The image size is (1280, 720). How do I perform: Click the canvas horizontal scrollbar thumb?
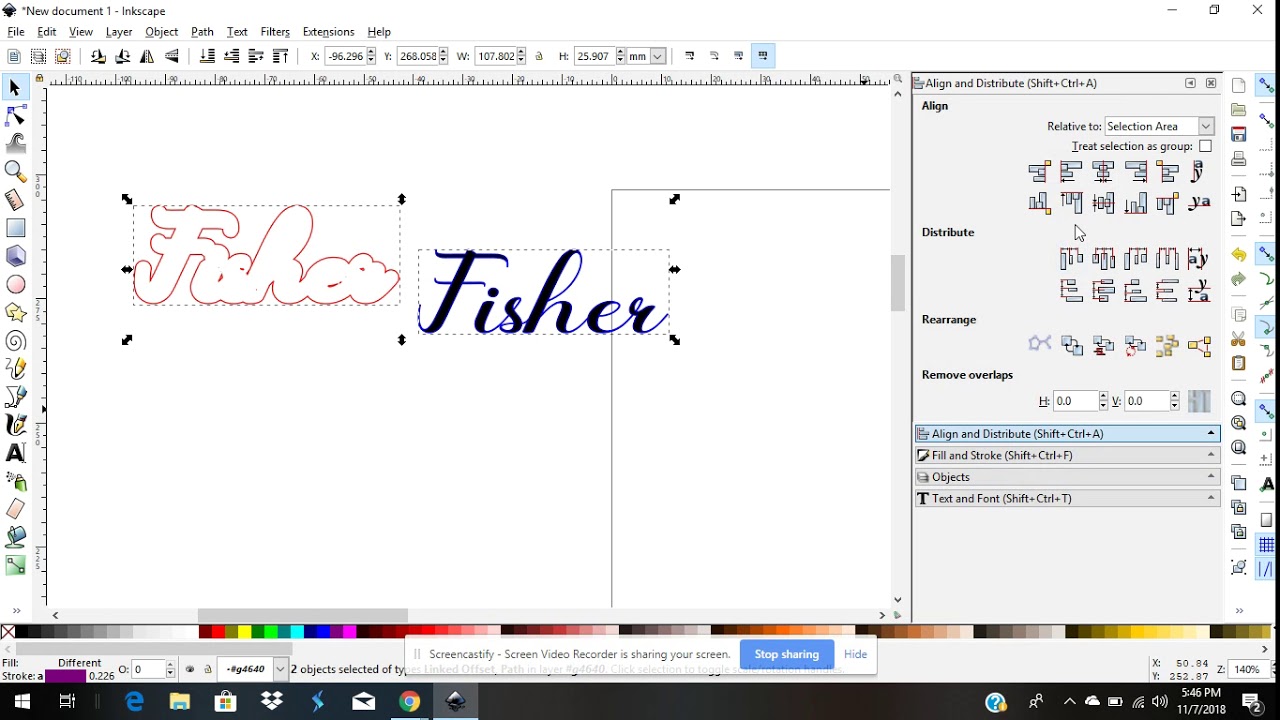303,615
